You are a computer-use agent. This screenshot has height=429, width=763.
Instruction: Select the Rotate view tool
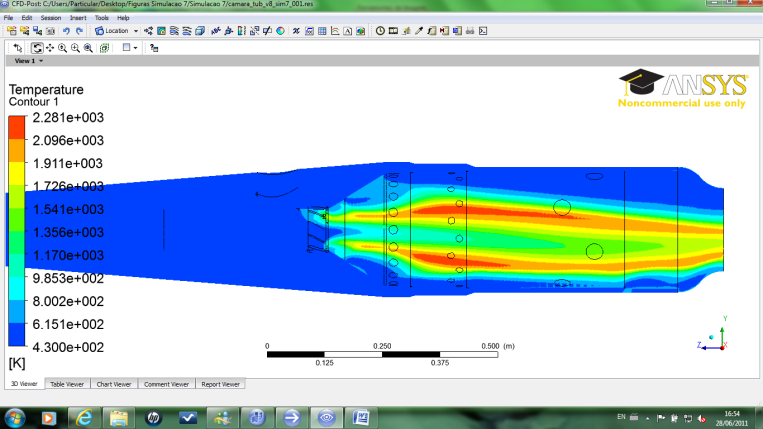[37, 47]
